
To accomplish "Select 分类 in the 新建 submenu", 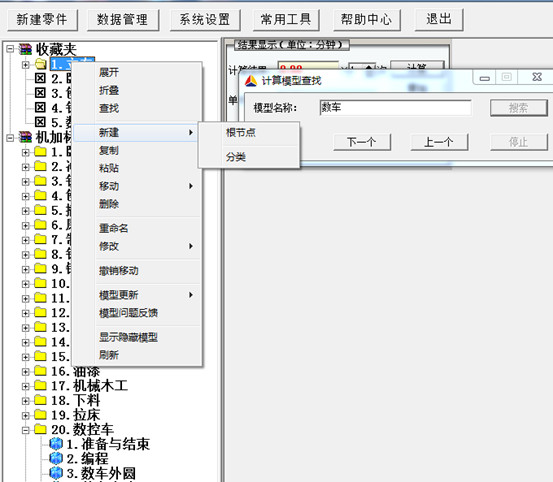I will pyautogui.click(x=236, y=157).
